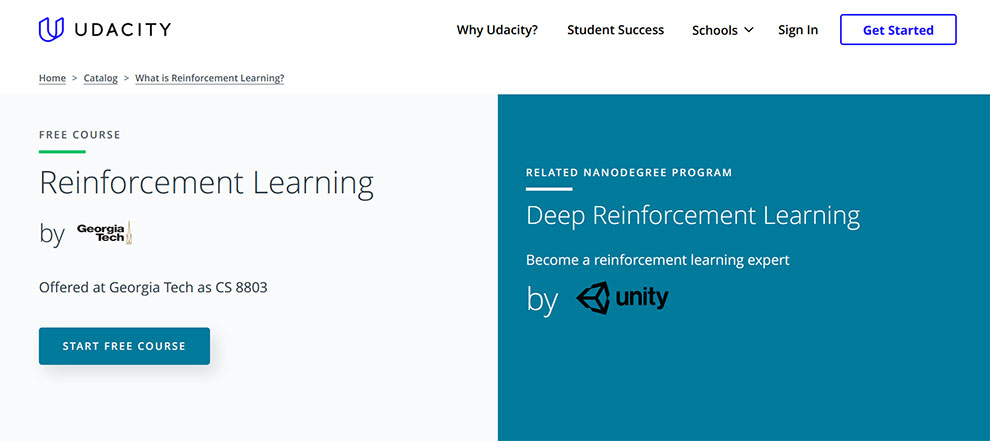
Task: Click the Georgia Tech logo
Action: pyautogui.click(x=104, y=233)
